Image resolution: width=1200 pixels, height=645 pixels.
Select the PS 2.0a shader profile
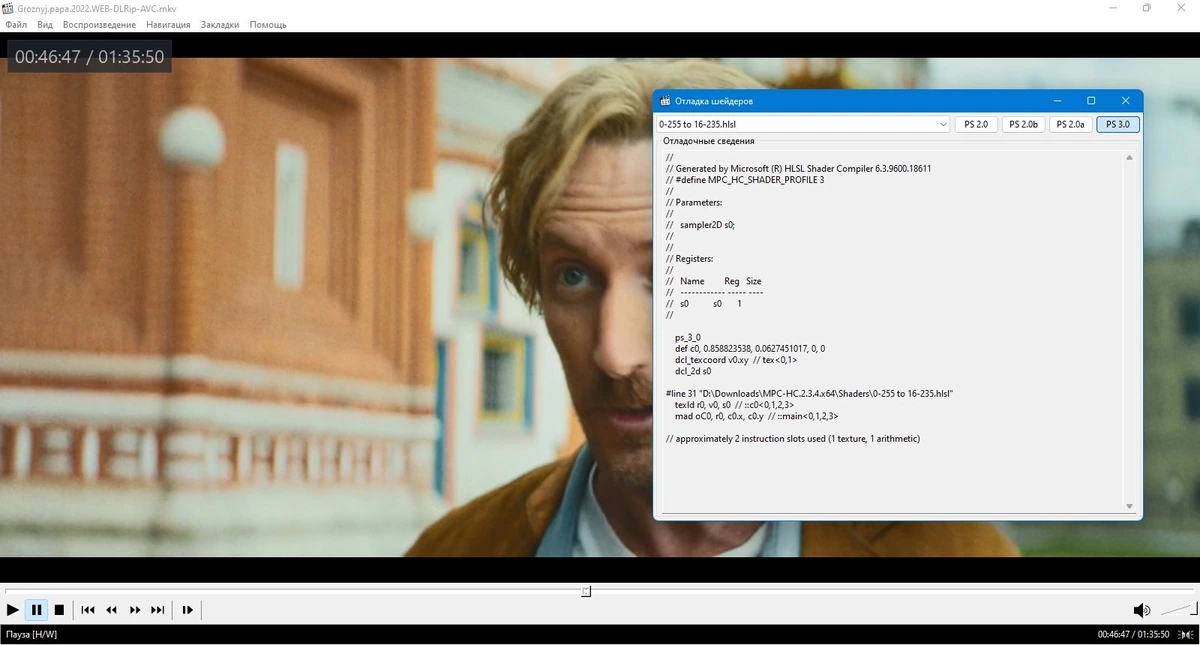[x=1070, y=124]
